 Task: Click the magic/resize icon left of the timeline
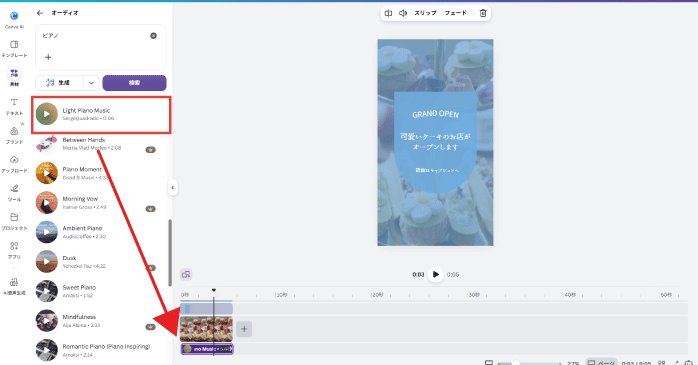(186, 274)
